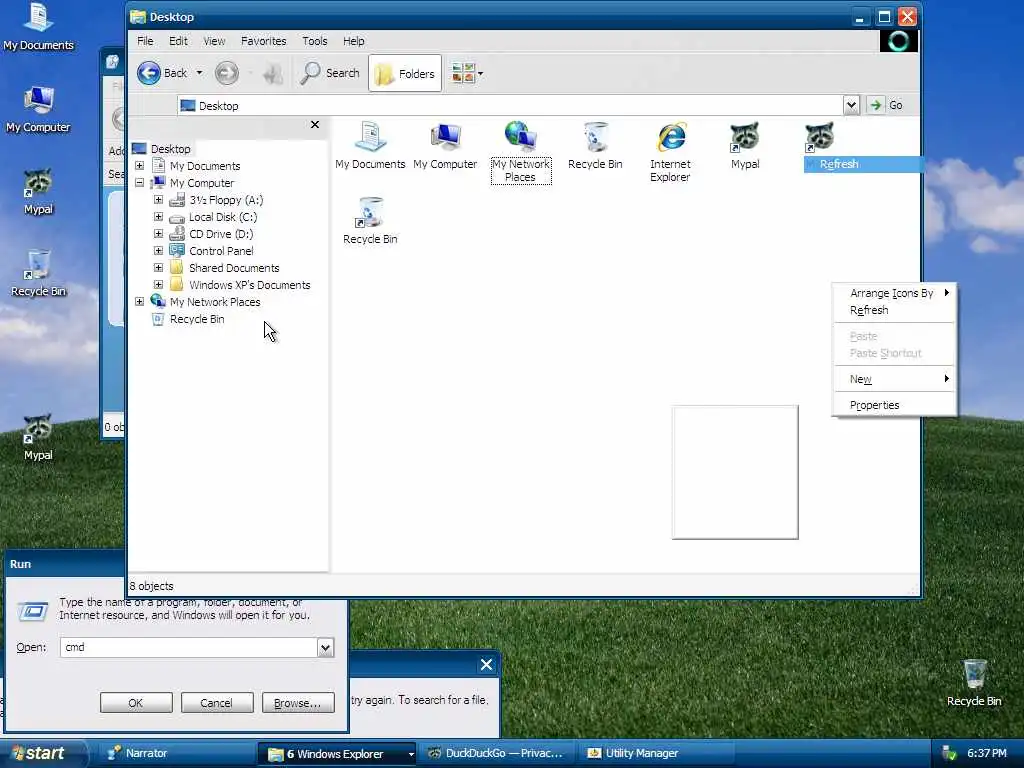Click Browse... in the Run dialog
Screen dimensions: 1024x768
[298, 703]
